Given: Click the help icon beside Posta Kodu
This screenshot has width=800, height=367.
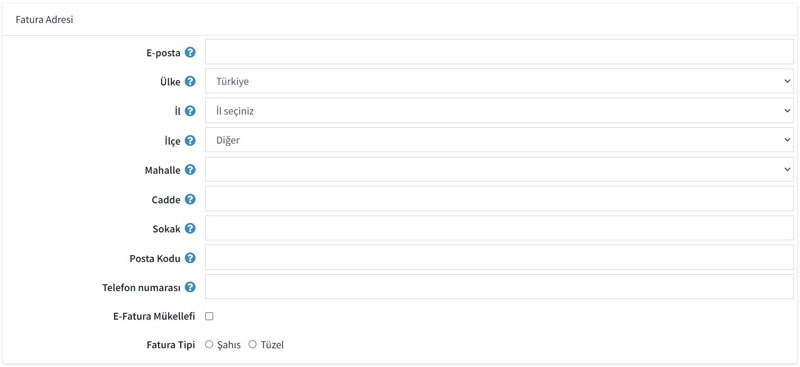Looking at the screenshot, I should [x=190, y=258].
